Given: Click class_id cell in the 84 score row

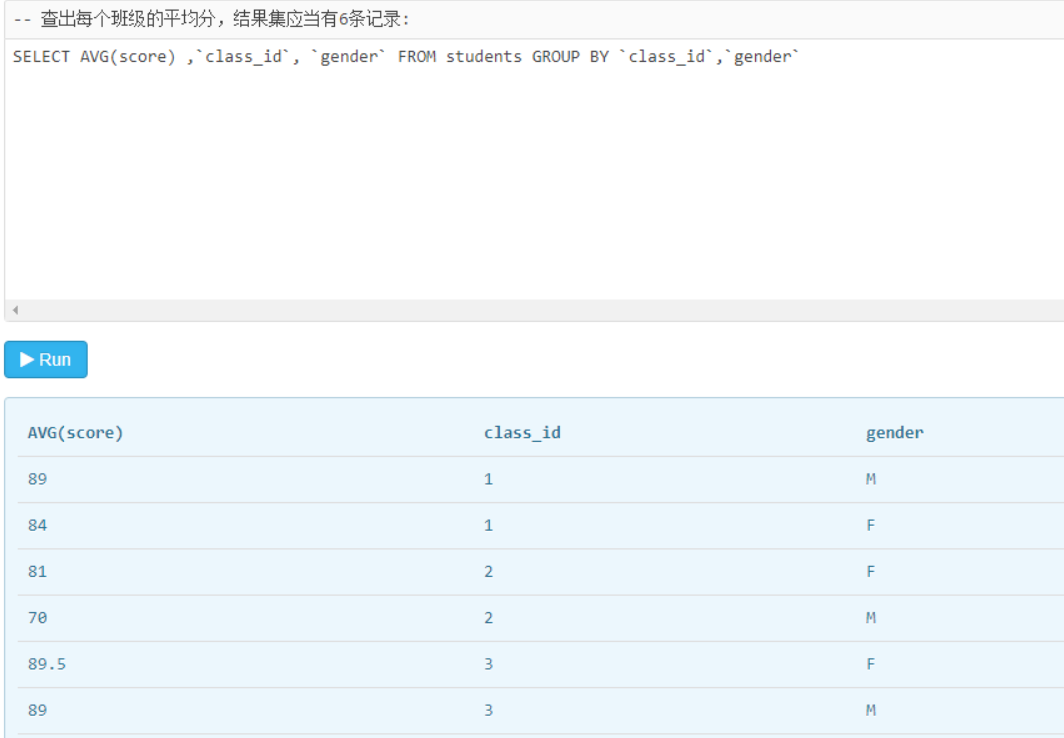Looking at the screenshot, I should tap(488, 526).
